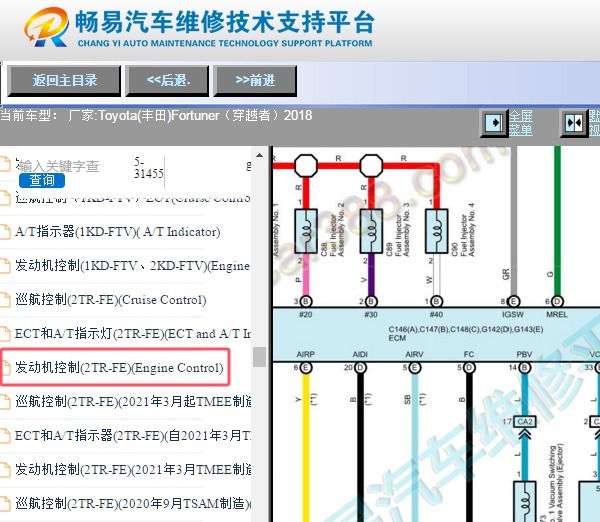600x522 pixels.
Task: Click the #40 ECM terminal label
Action: click(x=436, y=315)
